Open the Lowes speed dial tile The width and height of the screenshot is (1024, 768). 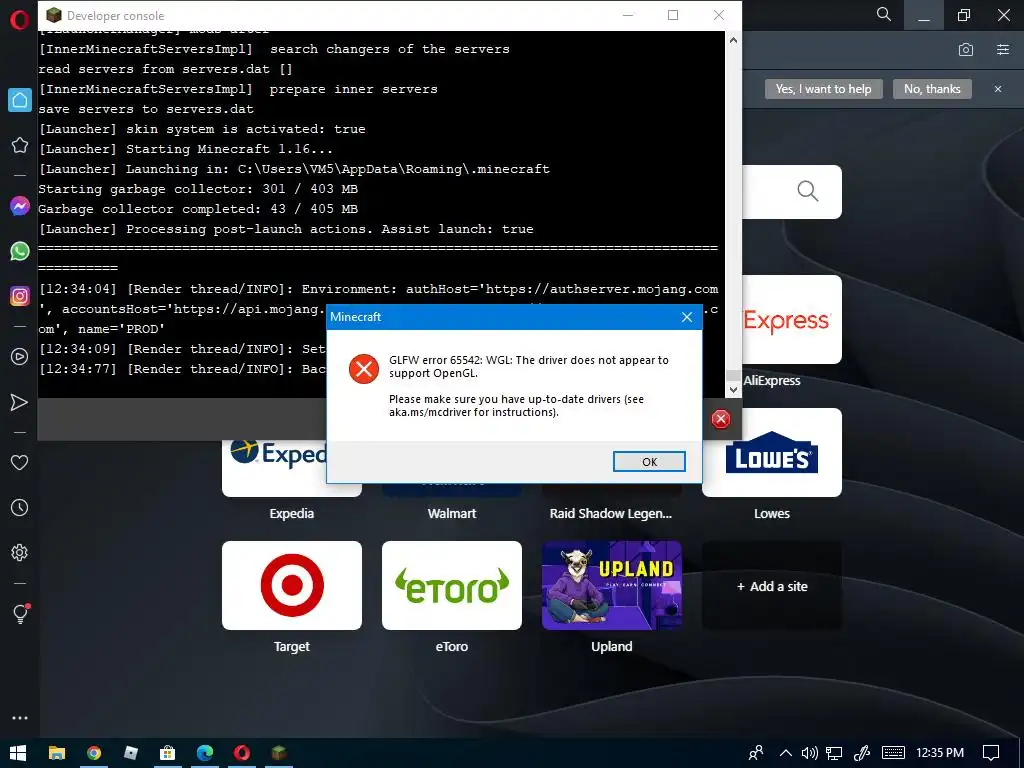tap(772, 453)
